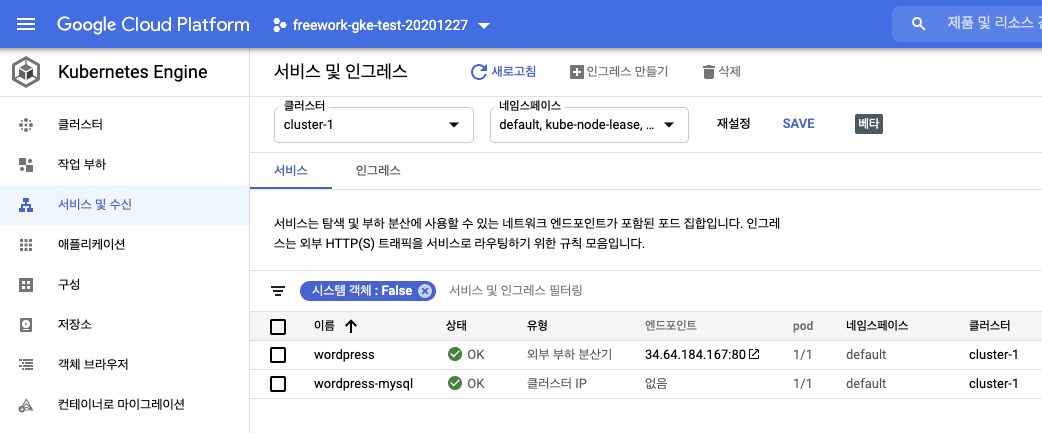Click the SAVE button
The width and height of the screenshot is (1042, 433).
(x=798, y=124)
